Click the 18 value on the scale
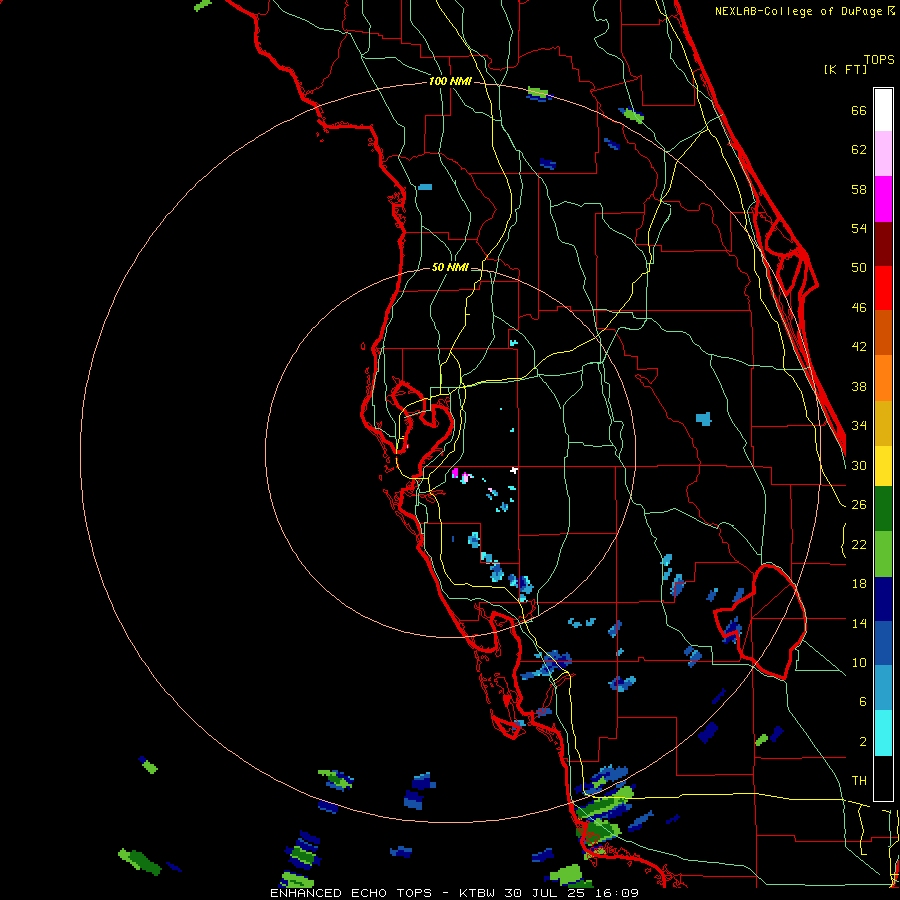 tap(859, 584)
